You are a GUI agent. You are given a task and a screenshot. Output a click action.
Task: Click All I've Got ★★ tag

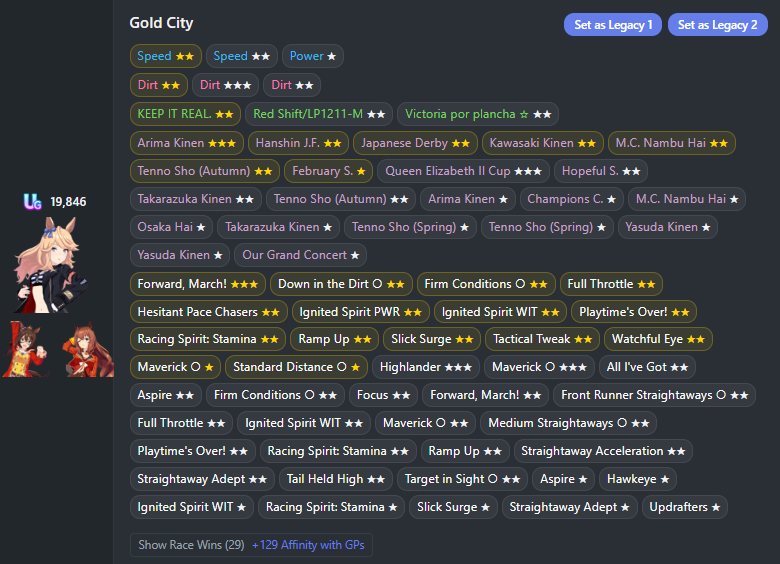(x=647, y=367)
